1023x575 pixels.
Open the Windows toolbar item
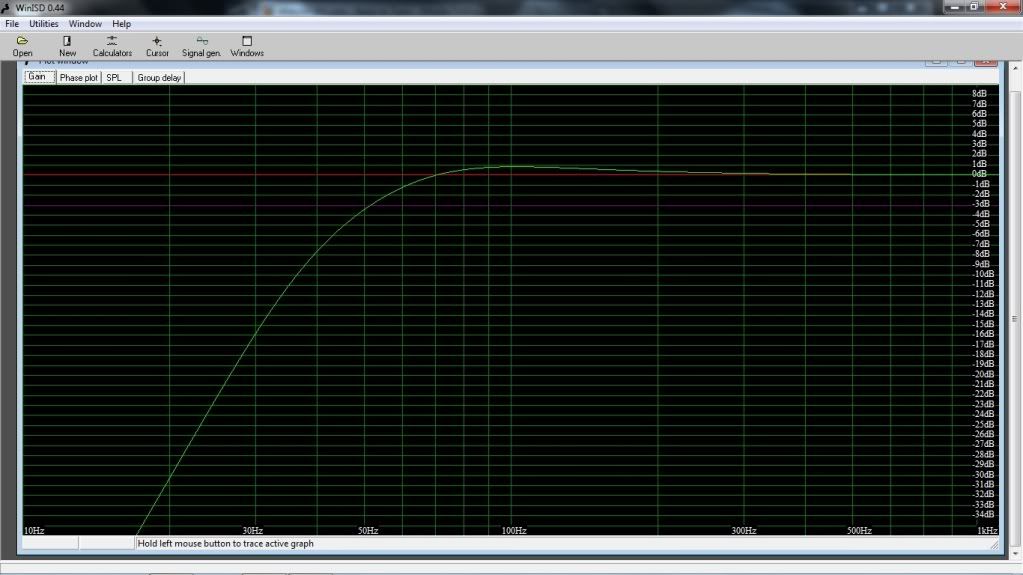(247, 46)
